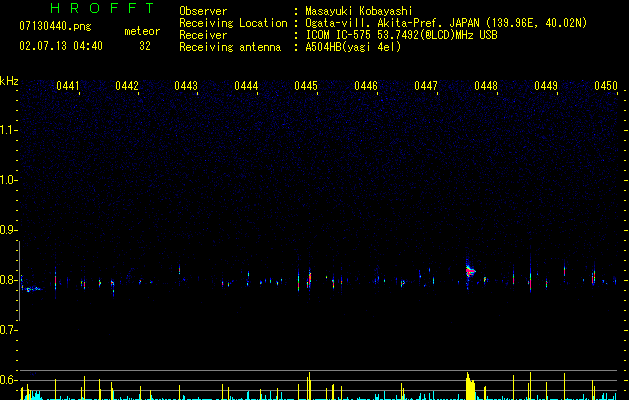Click the 0.9 frequency axis label
The height and width of the screenshot is (400, 629).
tap(8, 230)
